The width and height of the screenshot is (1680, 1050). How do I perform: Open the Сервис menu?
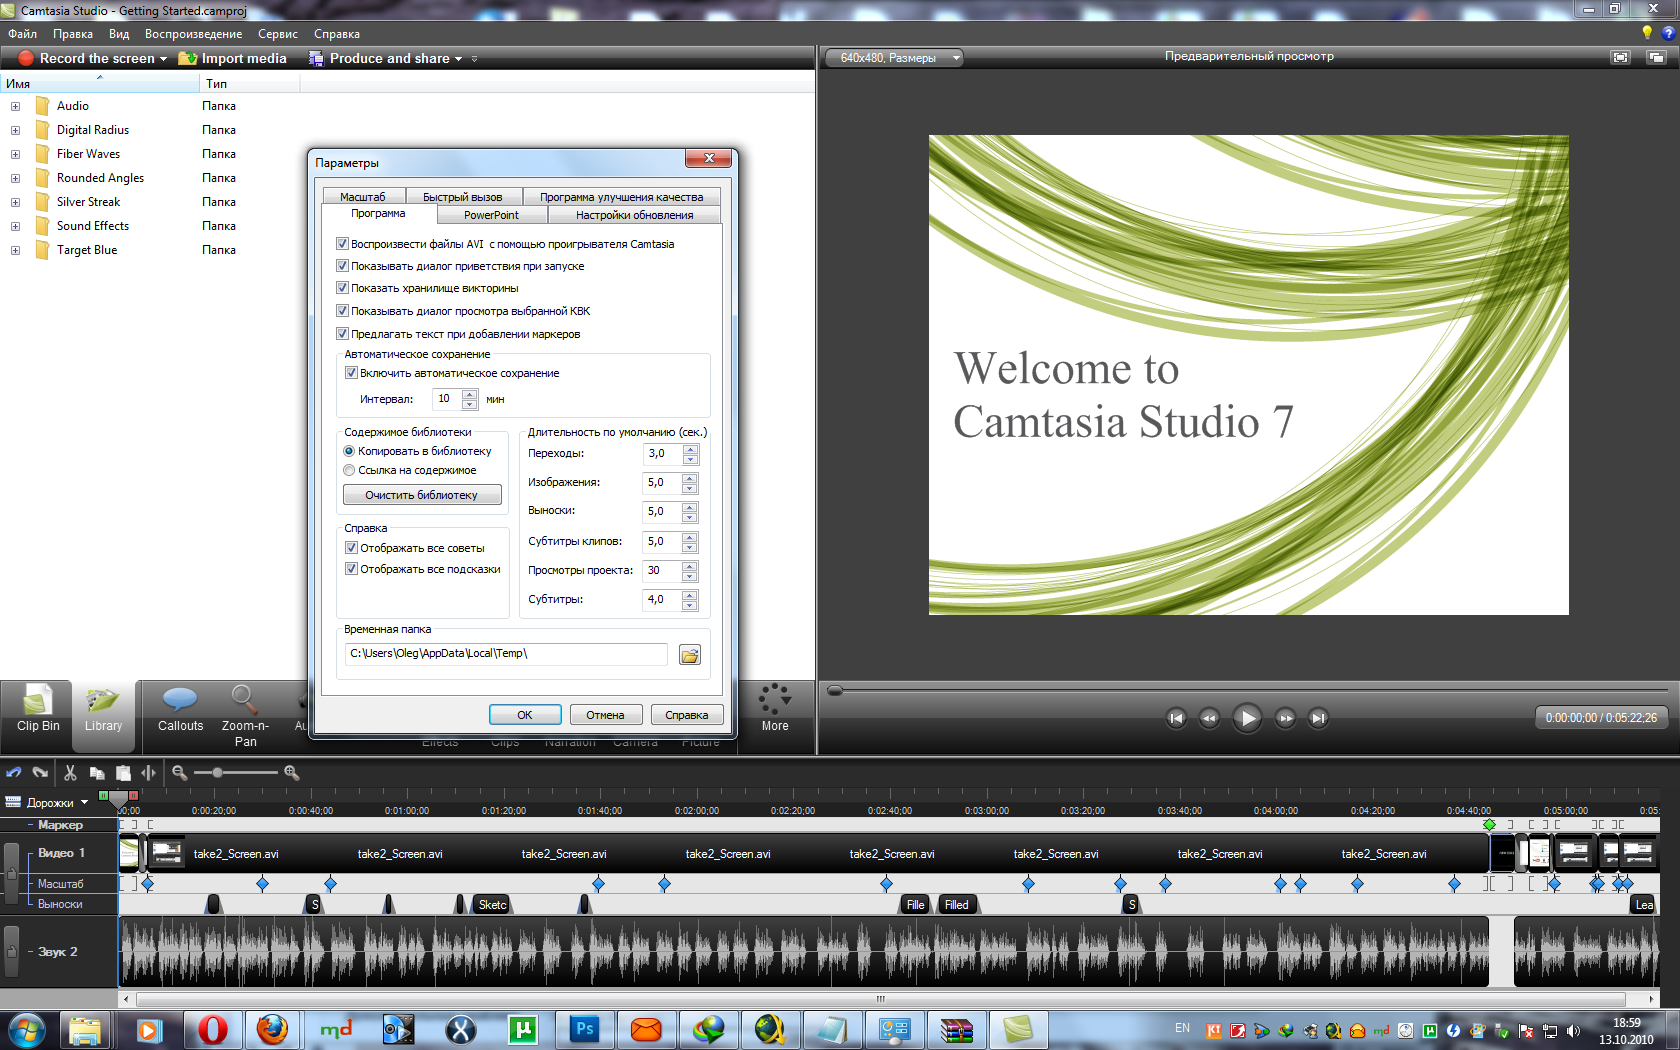coord(278,34)
